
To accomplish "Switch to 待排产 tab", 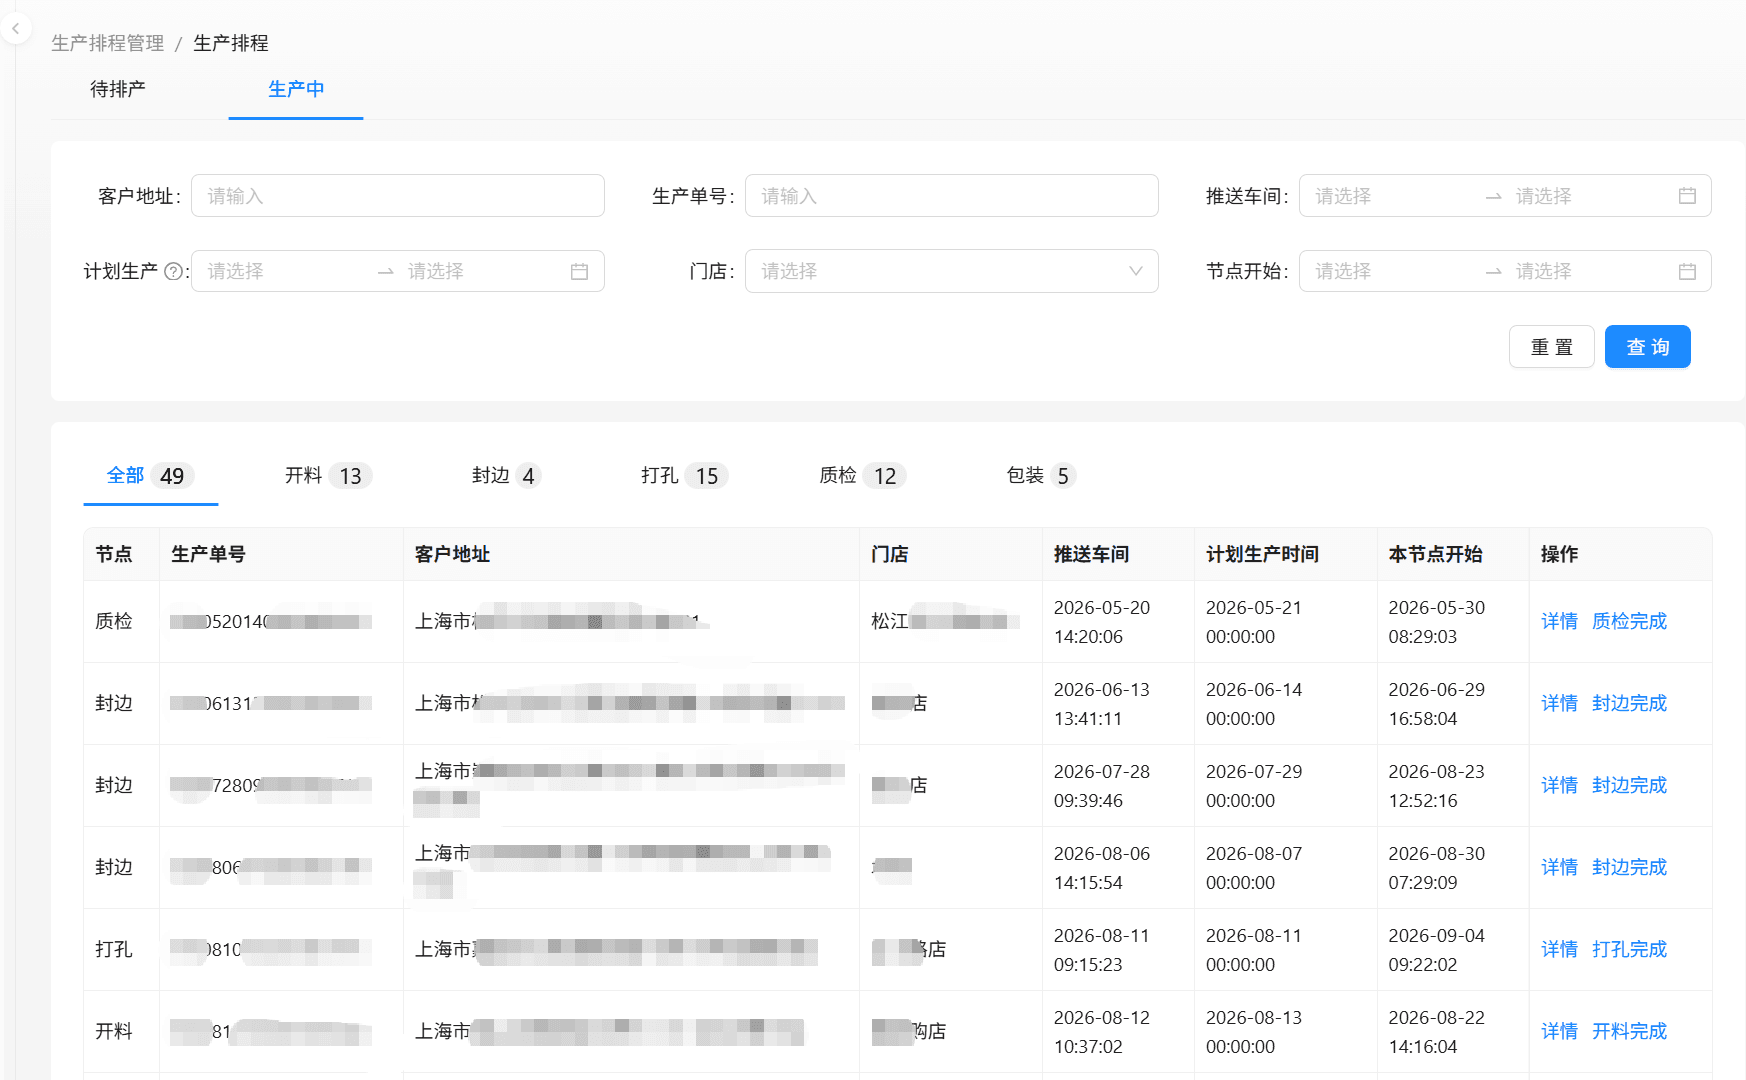I will (x=118, y=89).
